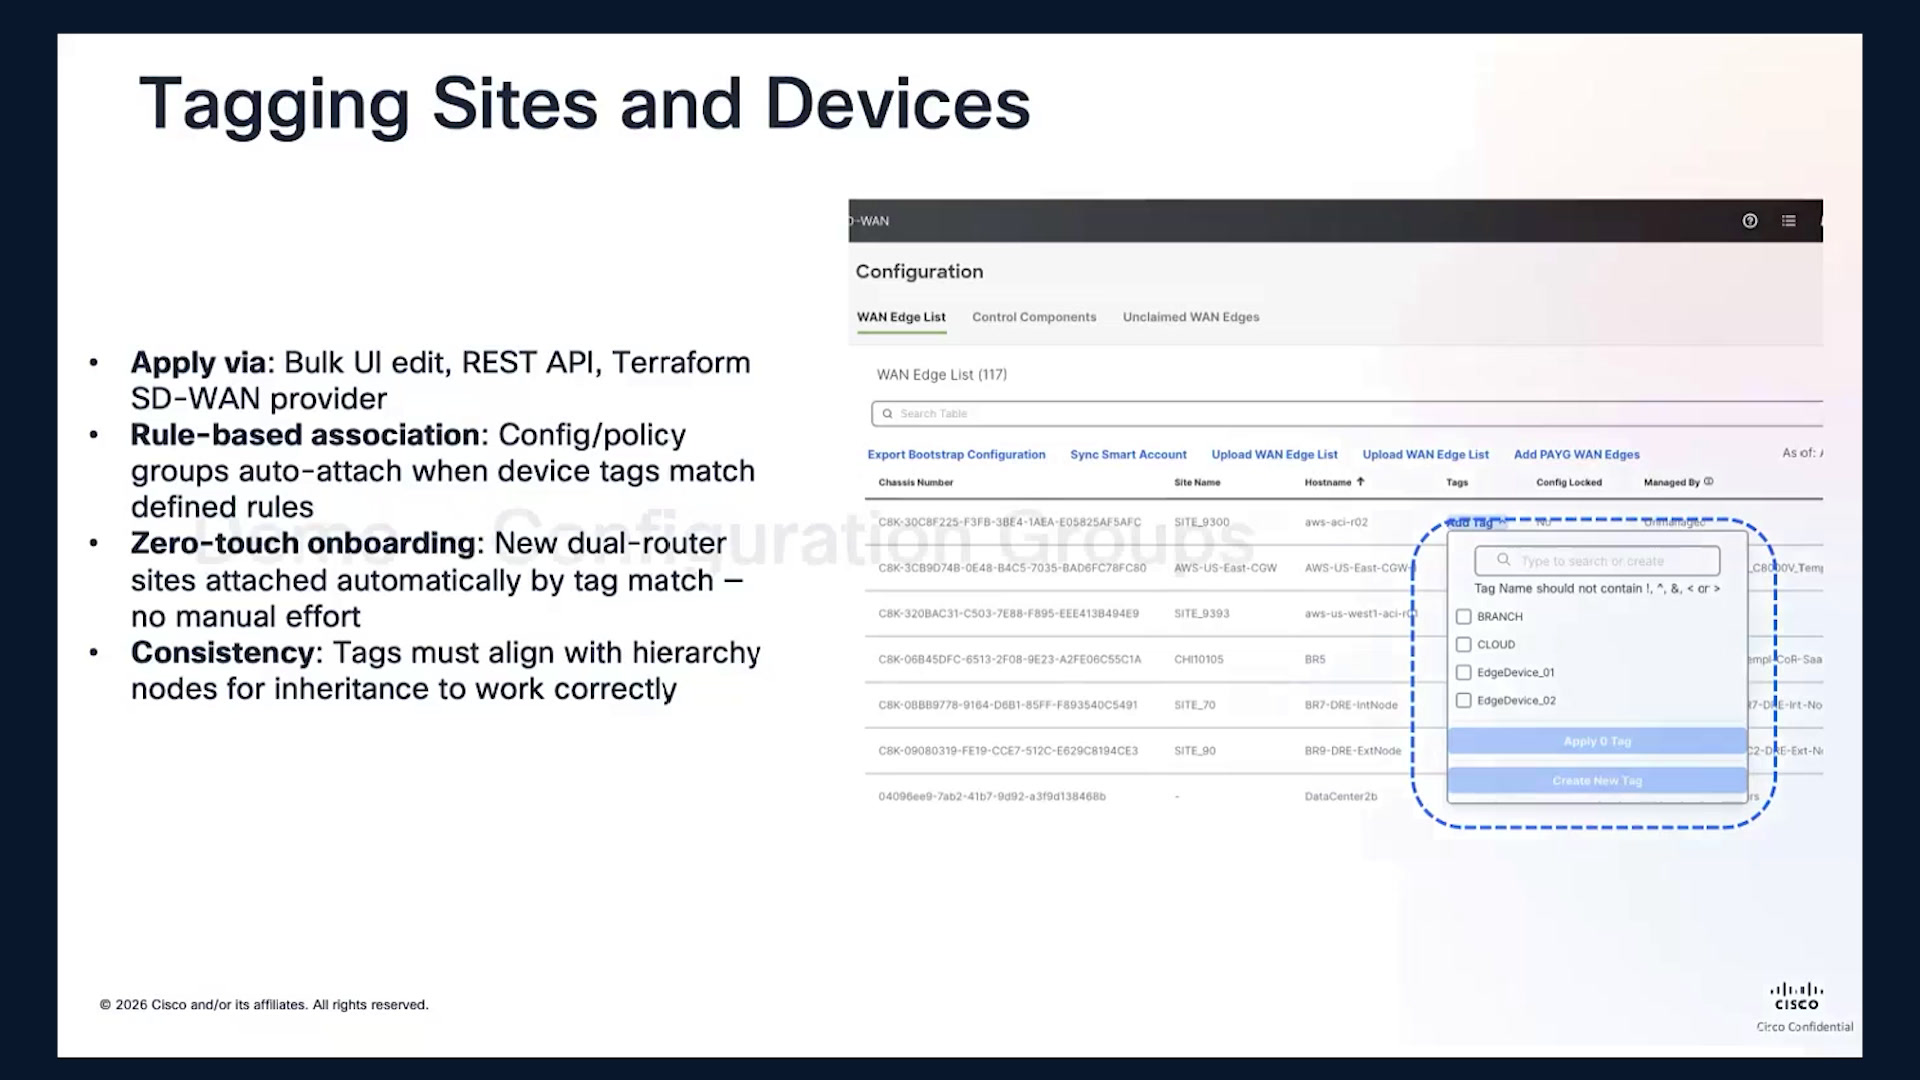Click the Apply 0 Tag button
The image size is (1920, 1080).
(x=1597, y=741)
